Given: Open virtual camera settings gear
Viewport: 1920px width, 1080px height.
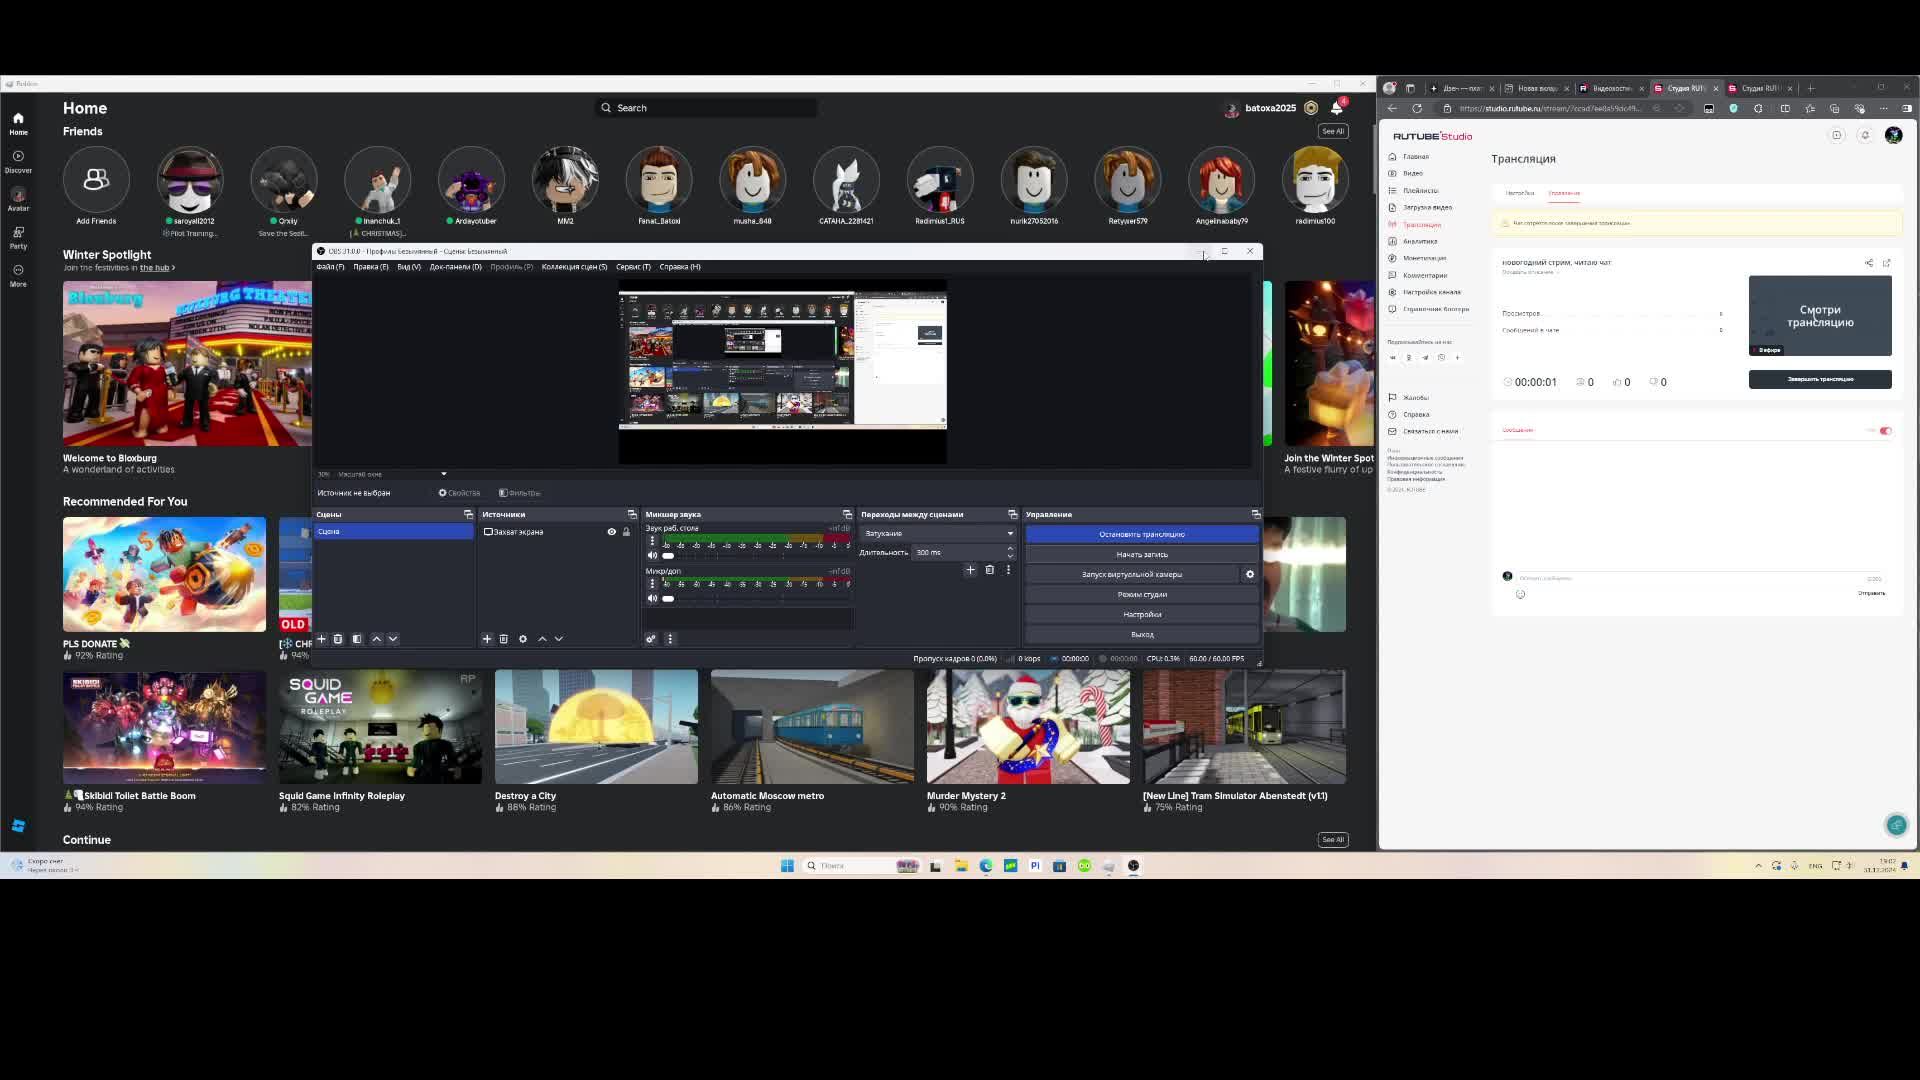Looking at the screenshot, I should [1250, 574].
